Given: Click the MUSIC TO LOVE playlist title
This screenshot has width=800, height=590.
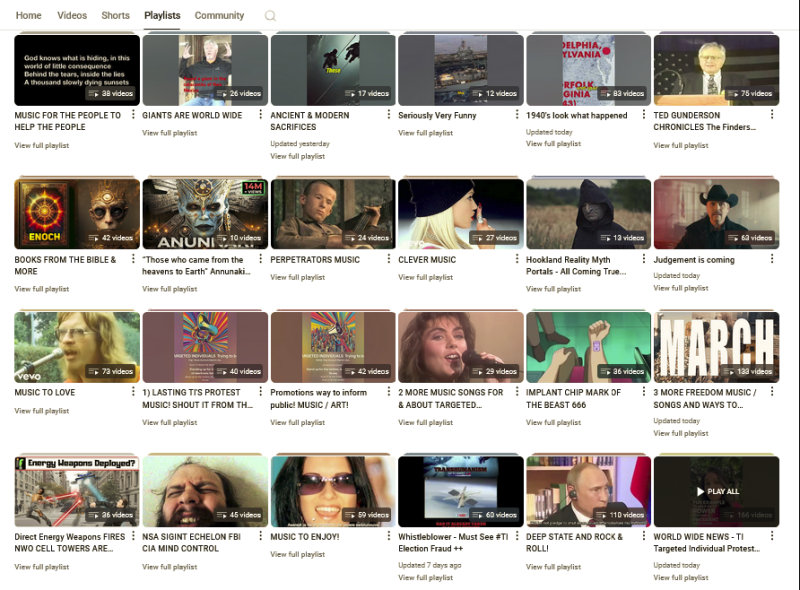Looking at the screenshot, I should click(45, 392).
